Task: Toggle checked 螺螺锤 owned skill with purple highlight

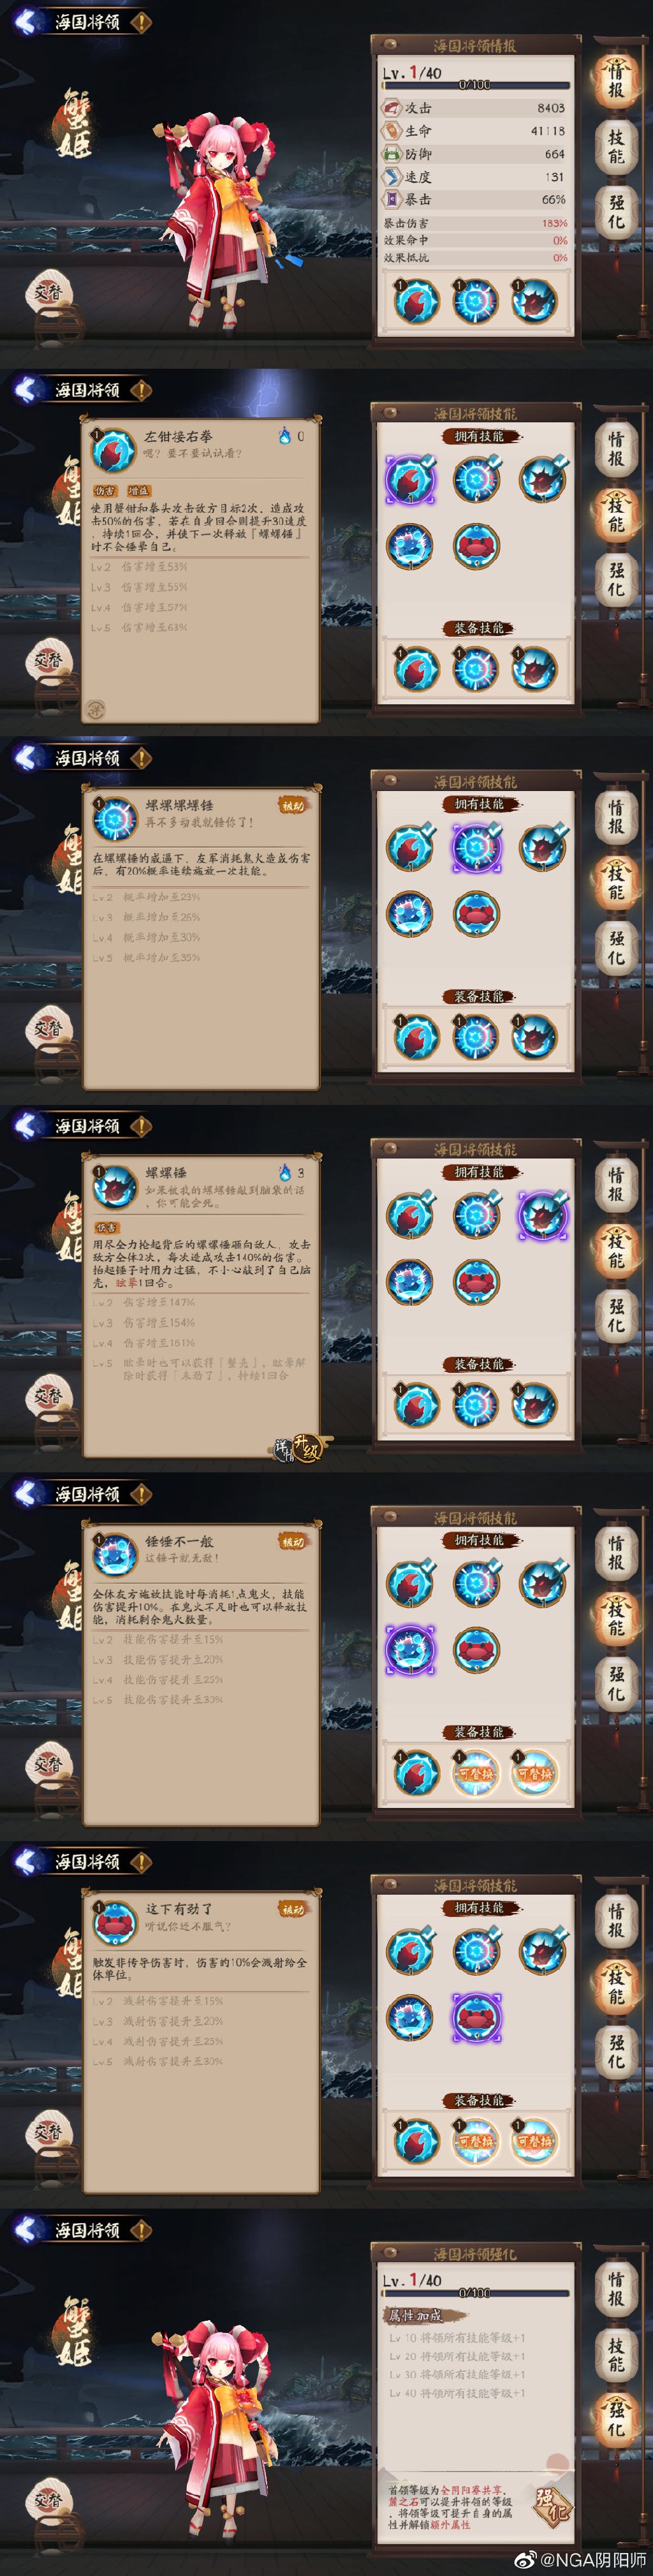Action: pos(543,1215)
